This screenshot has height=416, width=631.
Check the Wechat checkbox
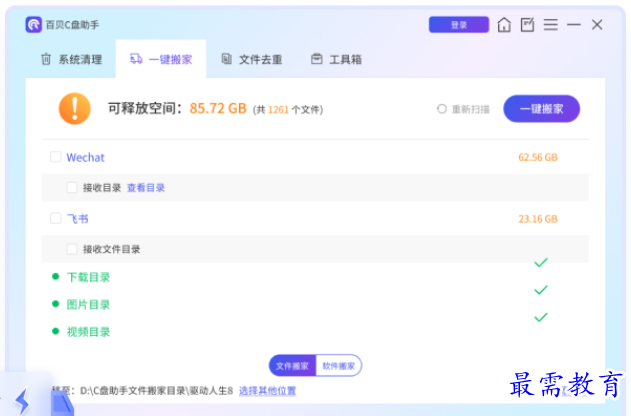coord(56,157)
